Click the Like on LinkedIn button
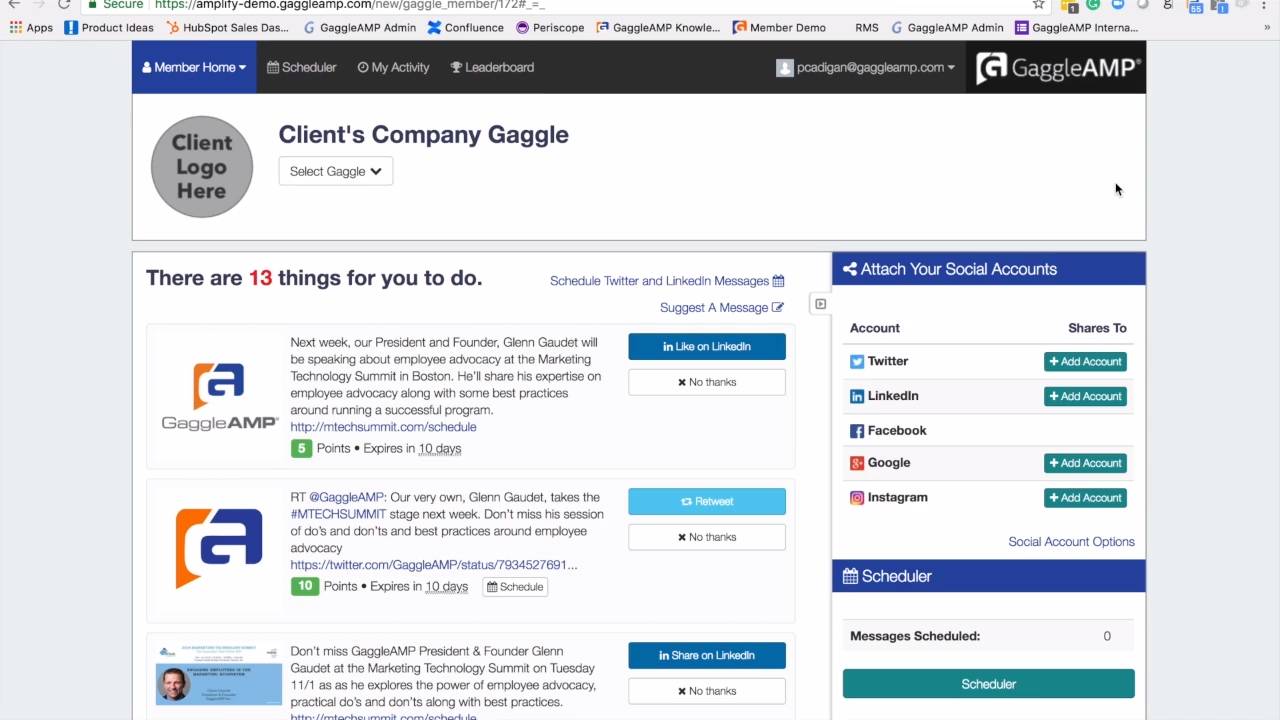The width and height of the screenshot is (1280, 720). tap(707, 346)
